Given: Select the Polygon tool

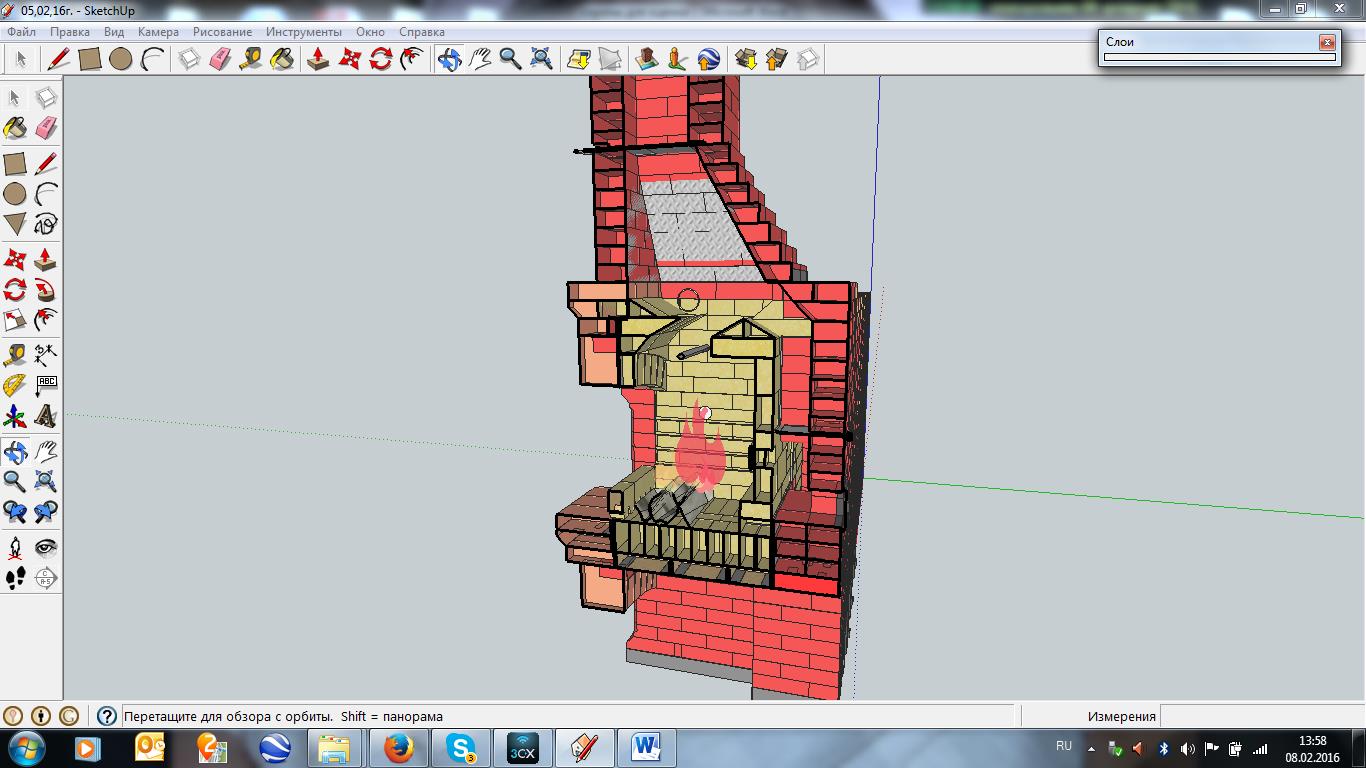Looking at the screenshot, I should pyautogui.click(x=15, y=224).
